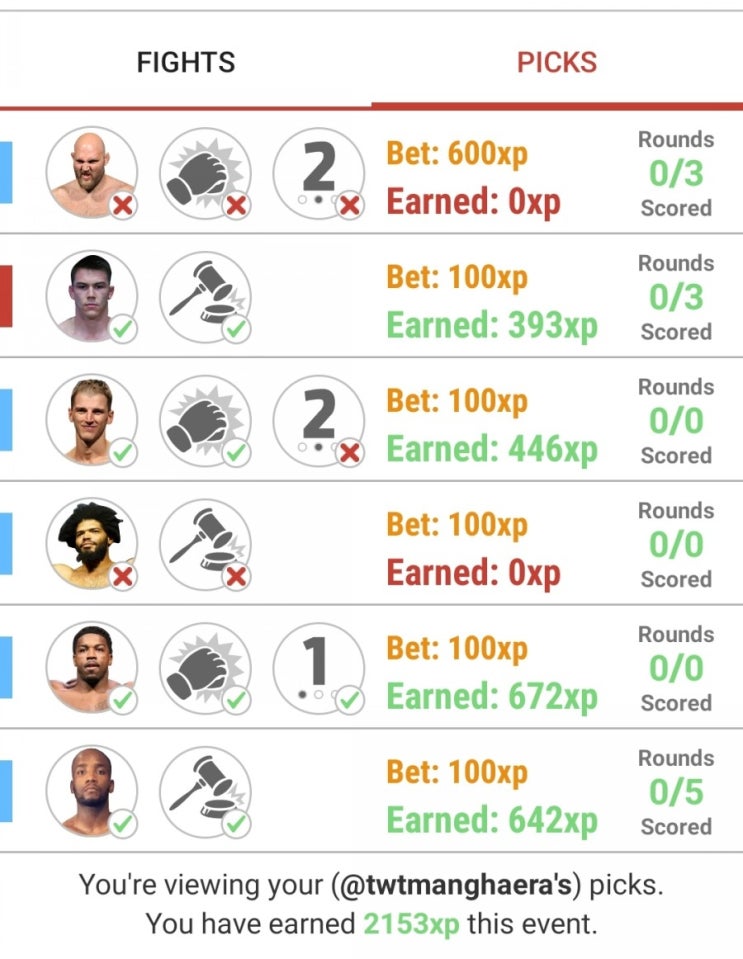Tap the knockout glove icon in the 446xp earned row

click(x=205, y=421)
